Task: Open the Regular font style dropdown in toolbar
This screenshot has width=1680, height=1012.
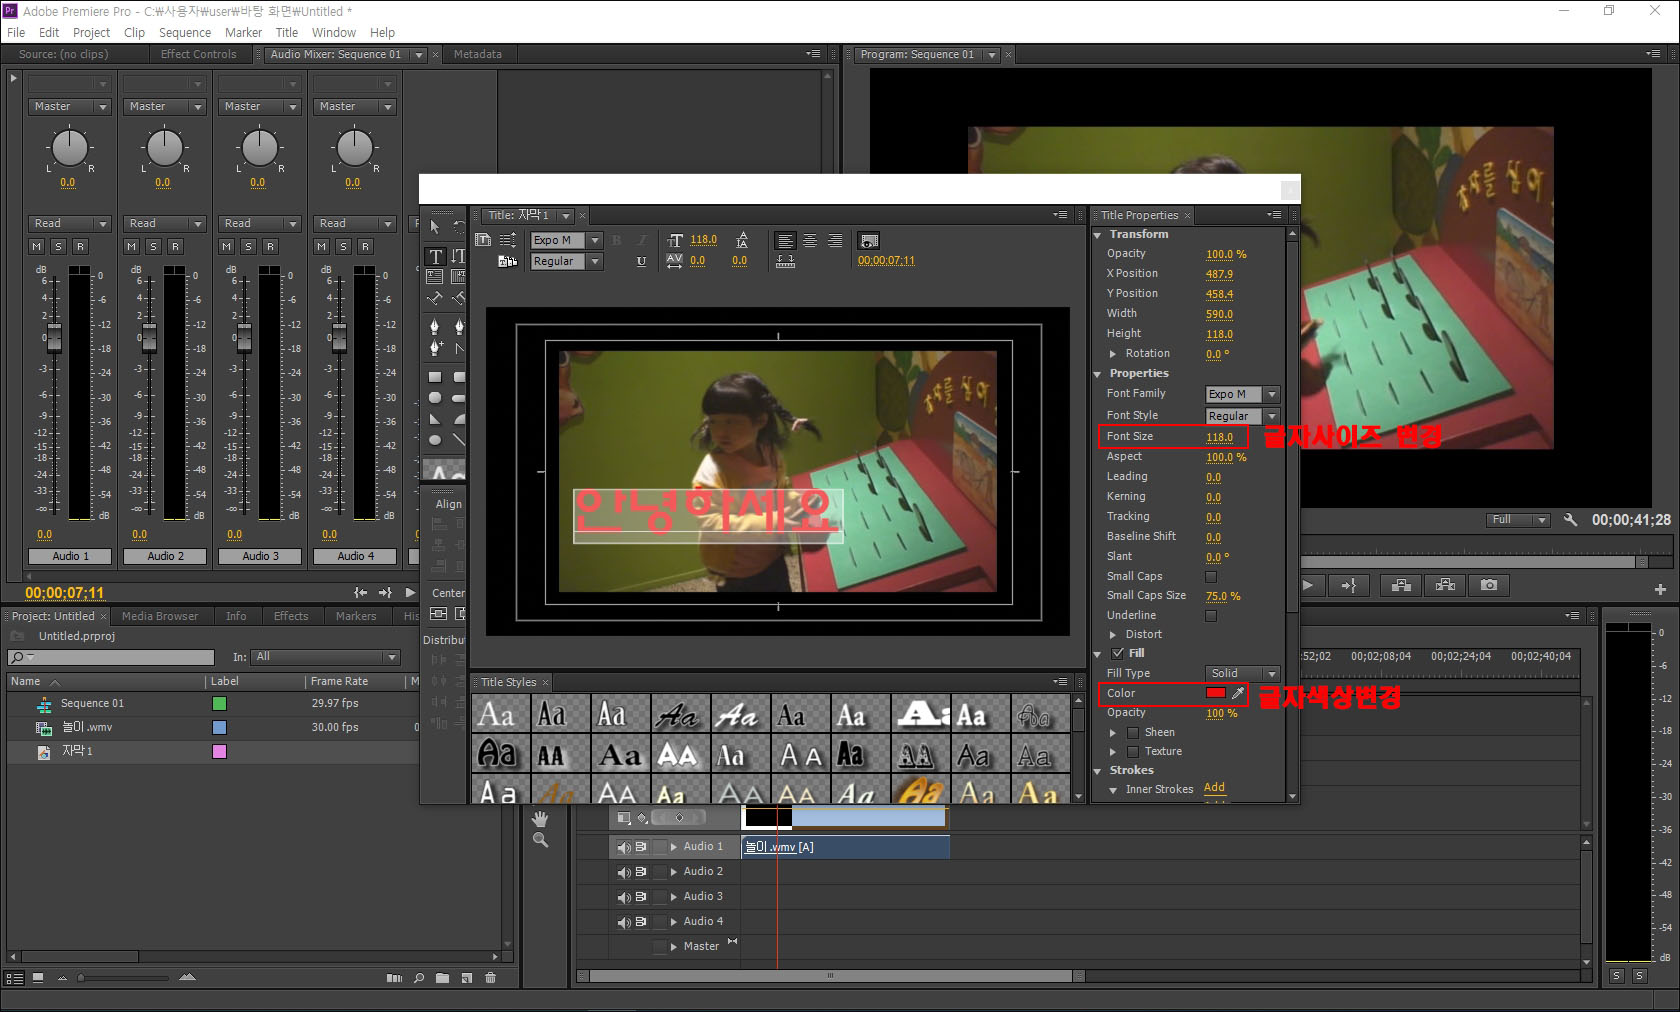Action: pos(595,261)
